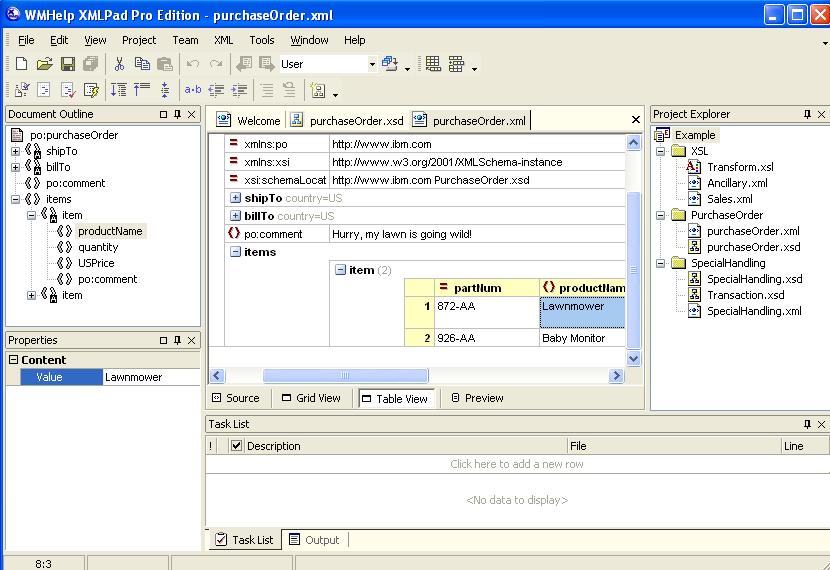Click the layout windows icon beside User

coord(390,64)
